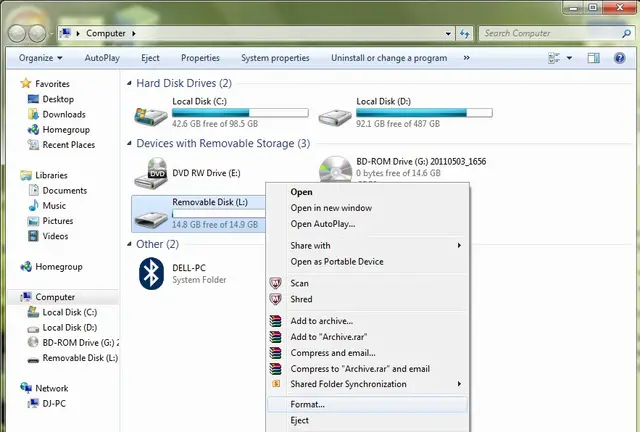This screenshot has width=640, height=432.
Task: Open the Help question mark icon
Action: coord(619,58)
